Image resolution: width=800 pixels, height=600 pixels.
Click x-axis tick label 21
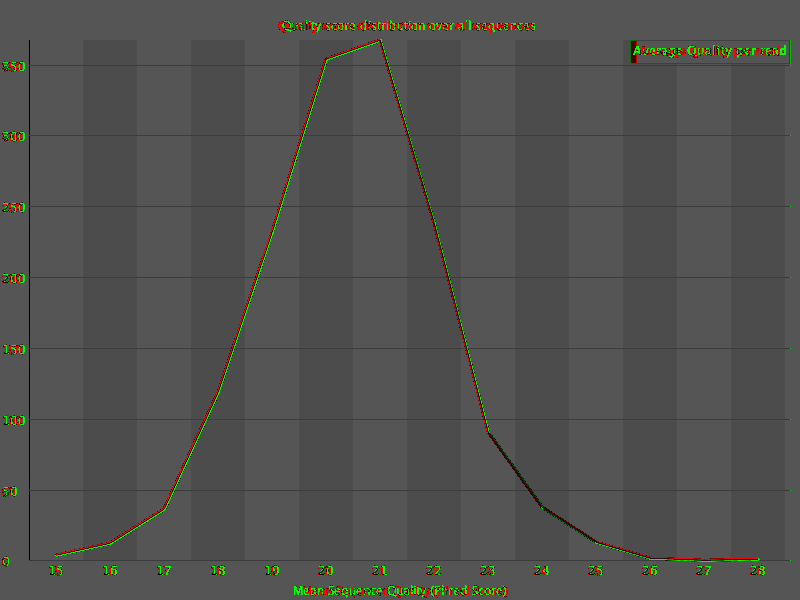coord(380,570)
